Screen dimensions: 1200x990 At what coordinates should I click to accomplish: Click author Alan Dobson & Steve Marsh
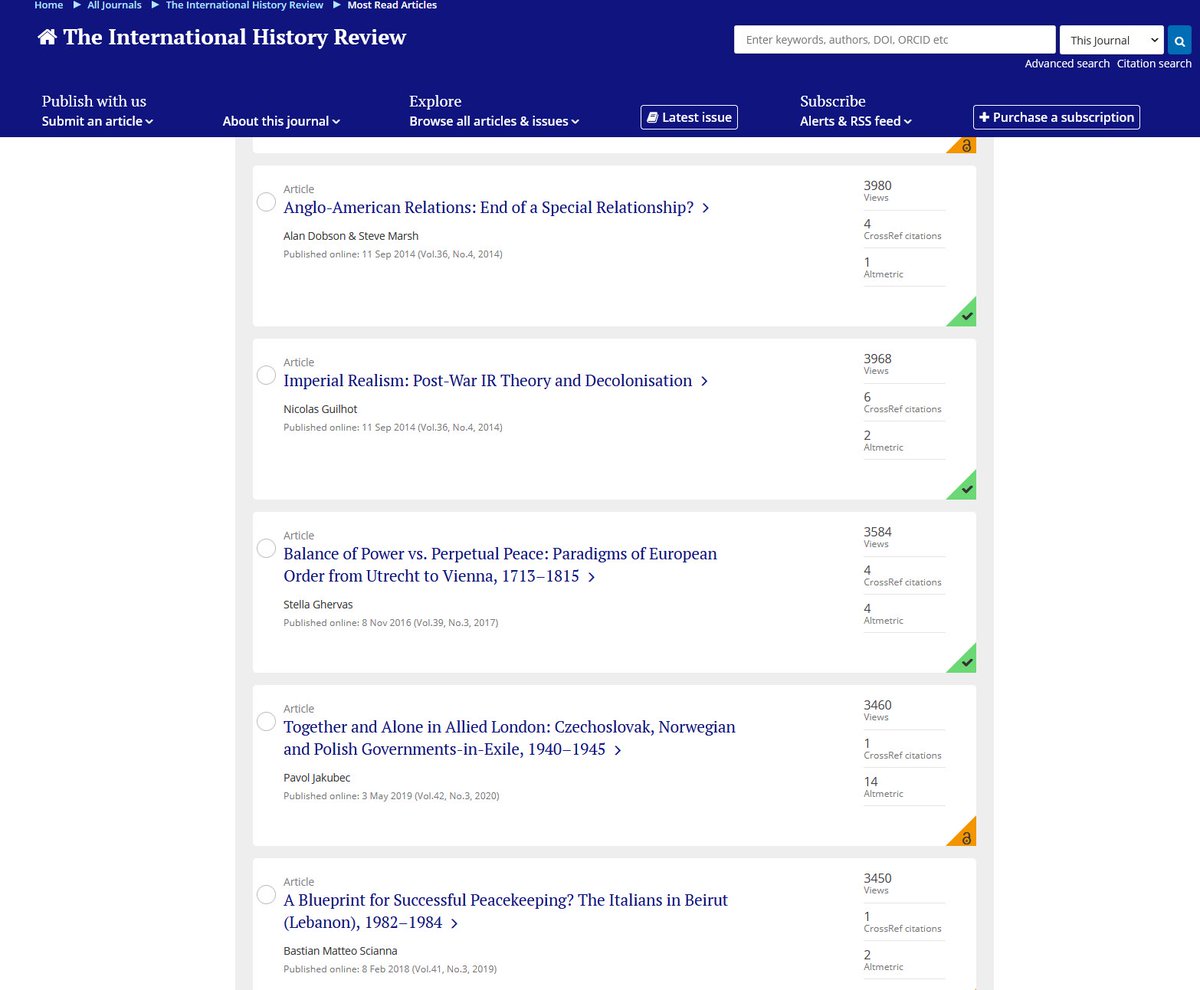351,236
